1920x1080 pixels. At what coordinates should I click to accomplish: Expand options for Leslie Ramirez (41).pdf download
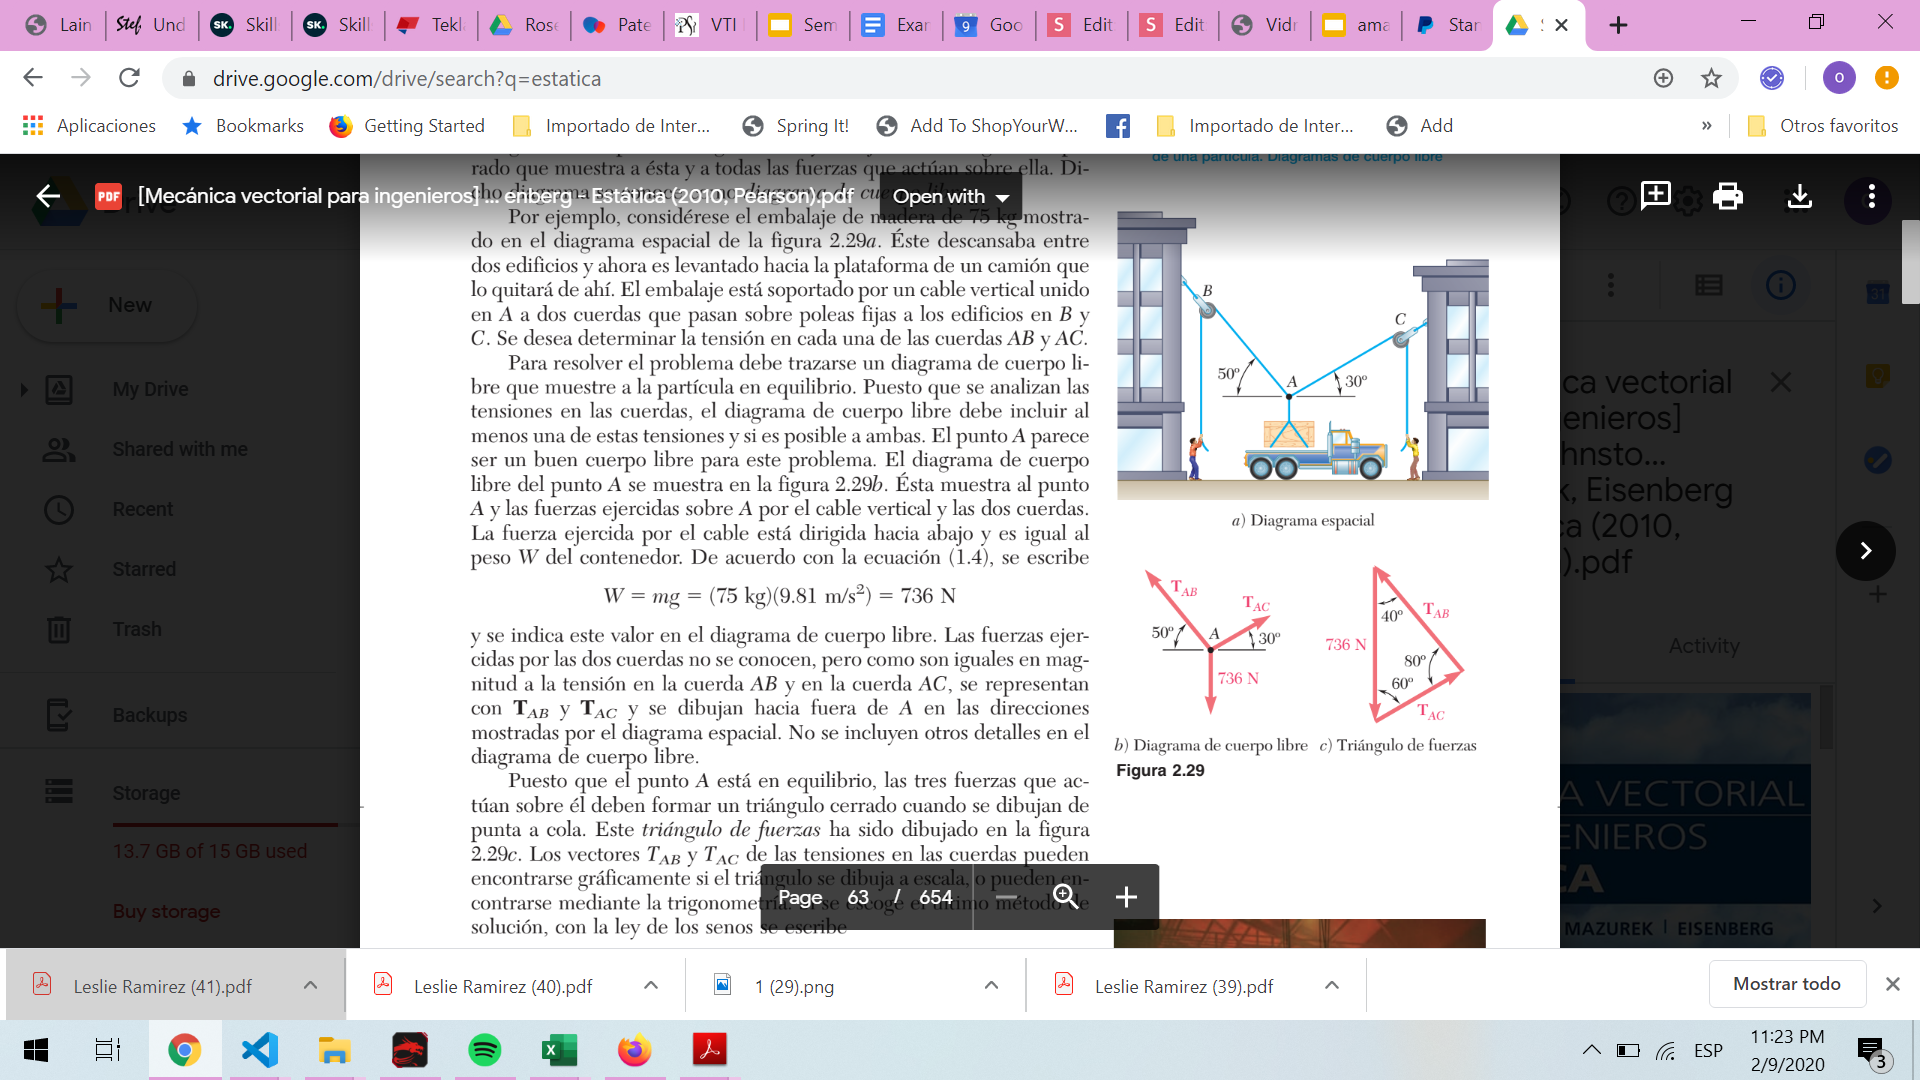coord(310,986)
